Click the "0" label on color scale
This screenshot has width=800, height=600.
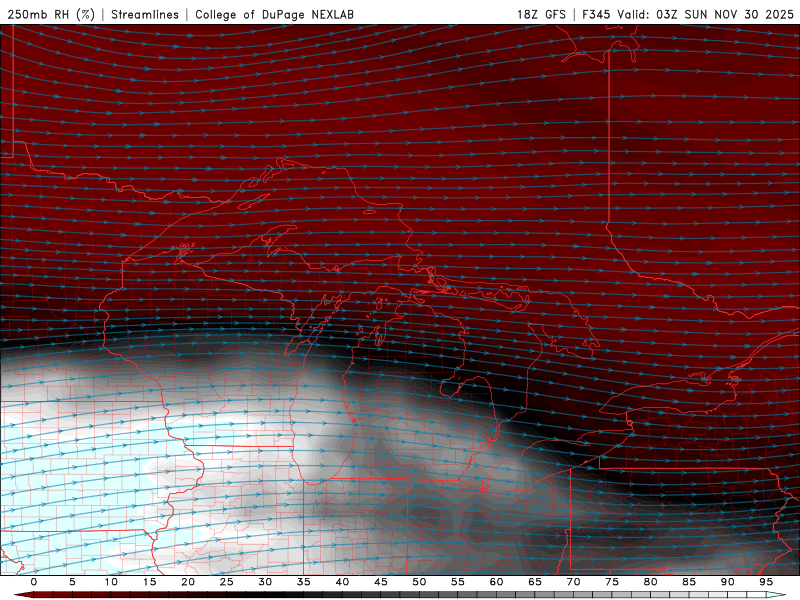(x=34, y=582)
